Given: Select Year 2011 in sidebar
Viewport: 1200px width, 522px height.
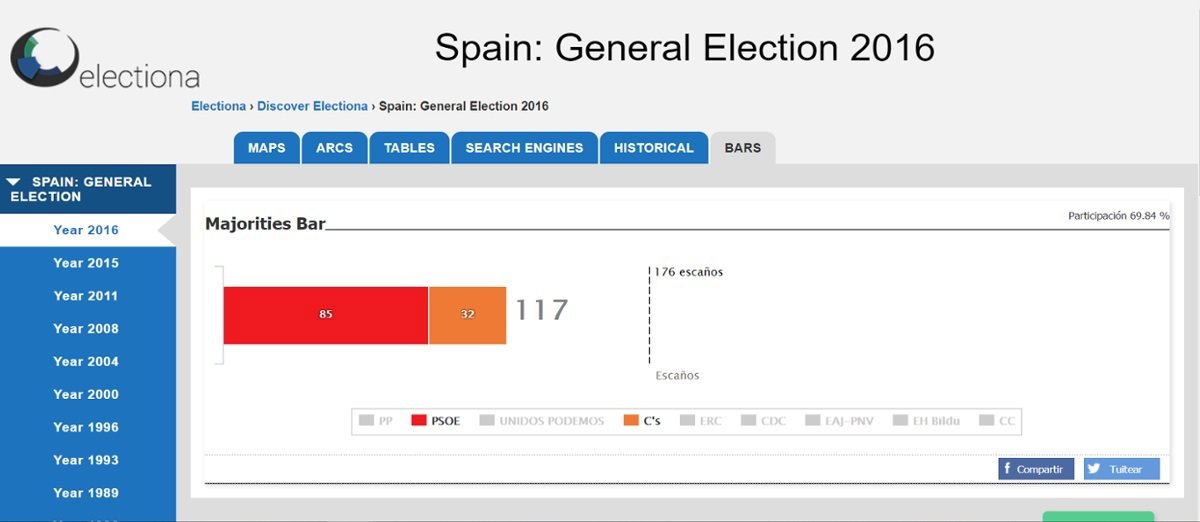Looking at the screenshot, I should (86, 296).
